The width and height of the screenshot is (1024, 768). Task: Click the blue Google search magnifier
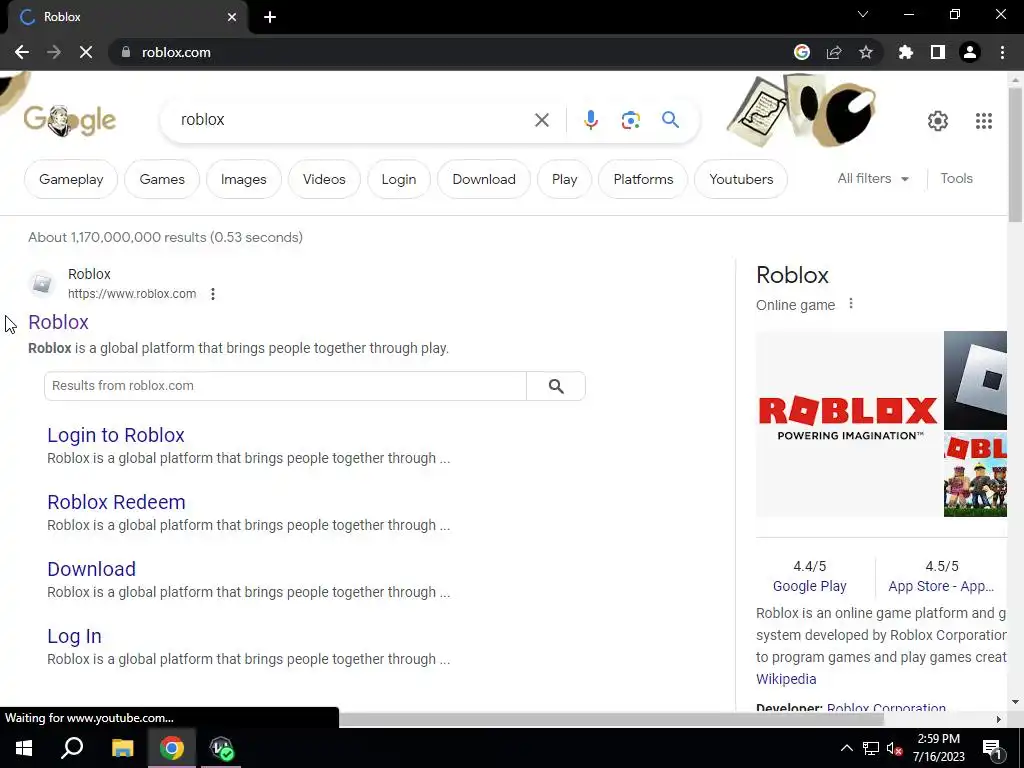(670, 120)
